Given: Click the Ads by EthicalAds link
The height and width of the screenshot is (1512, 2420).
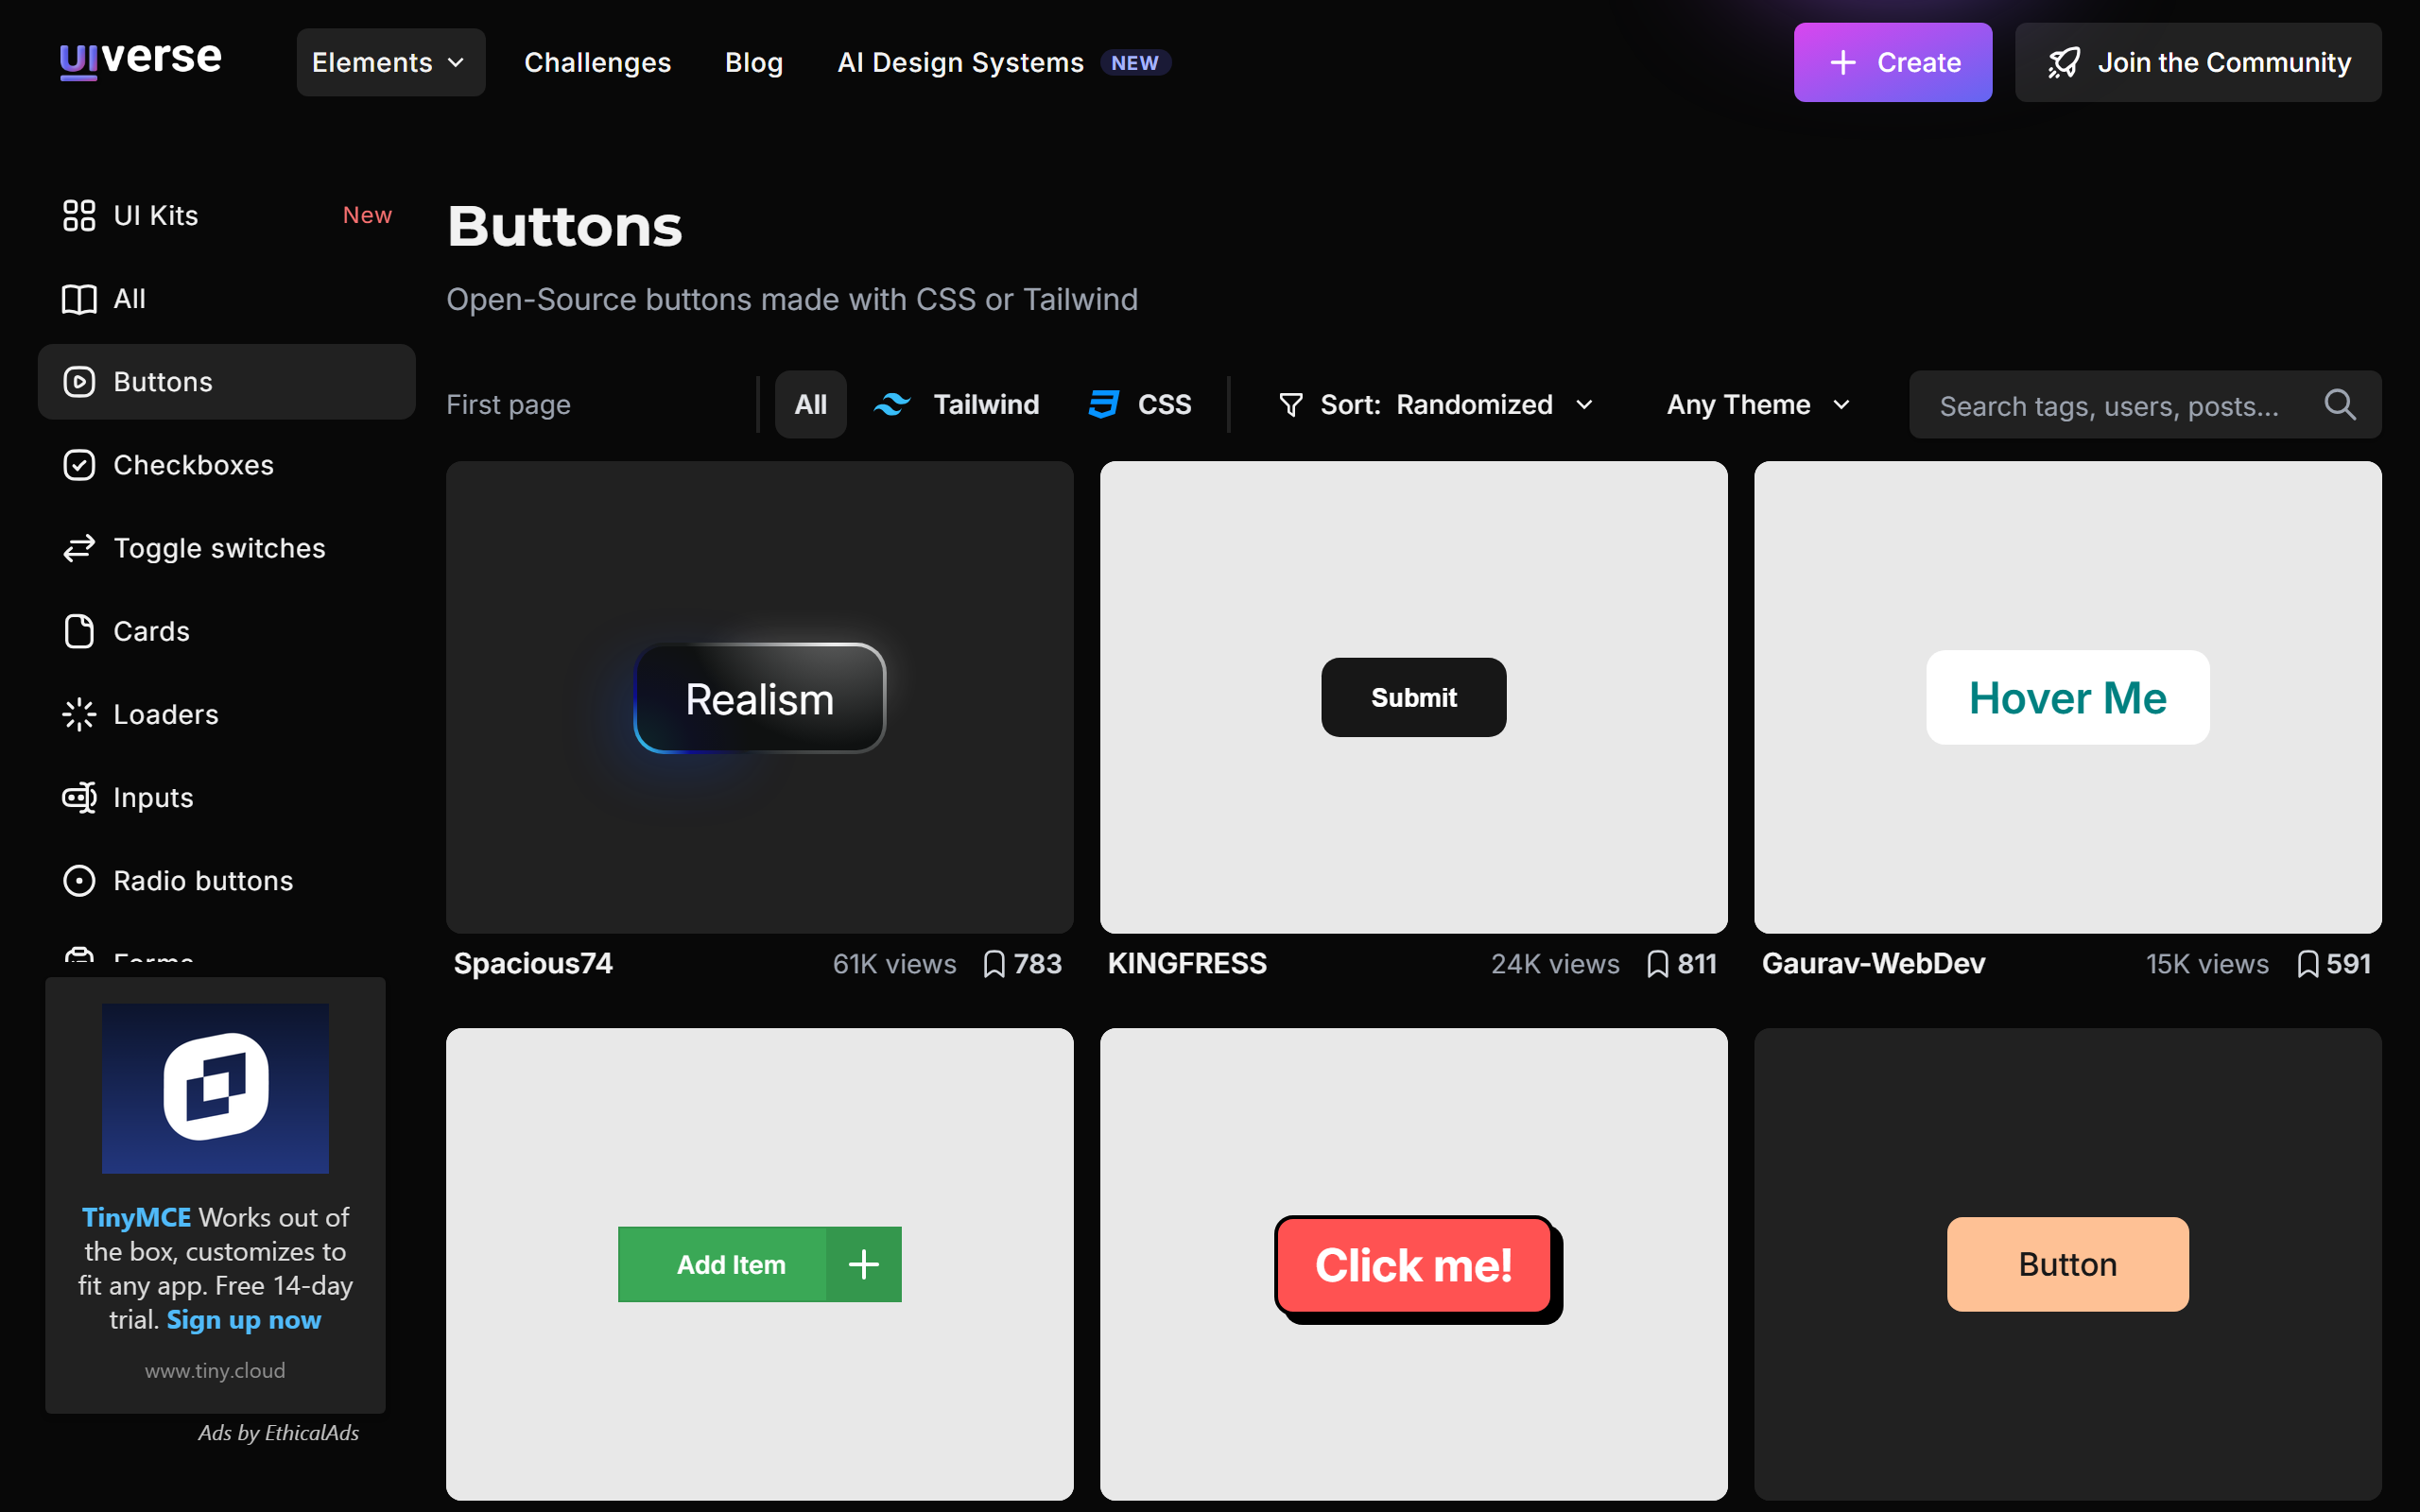Looking at the screenshot, I should click(x=278, y=1432).
